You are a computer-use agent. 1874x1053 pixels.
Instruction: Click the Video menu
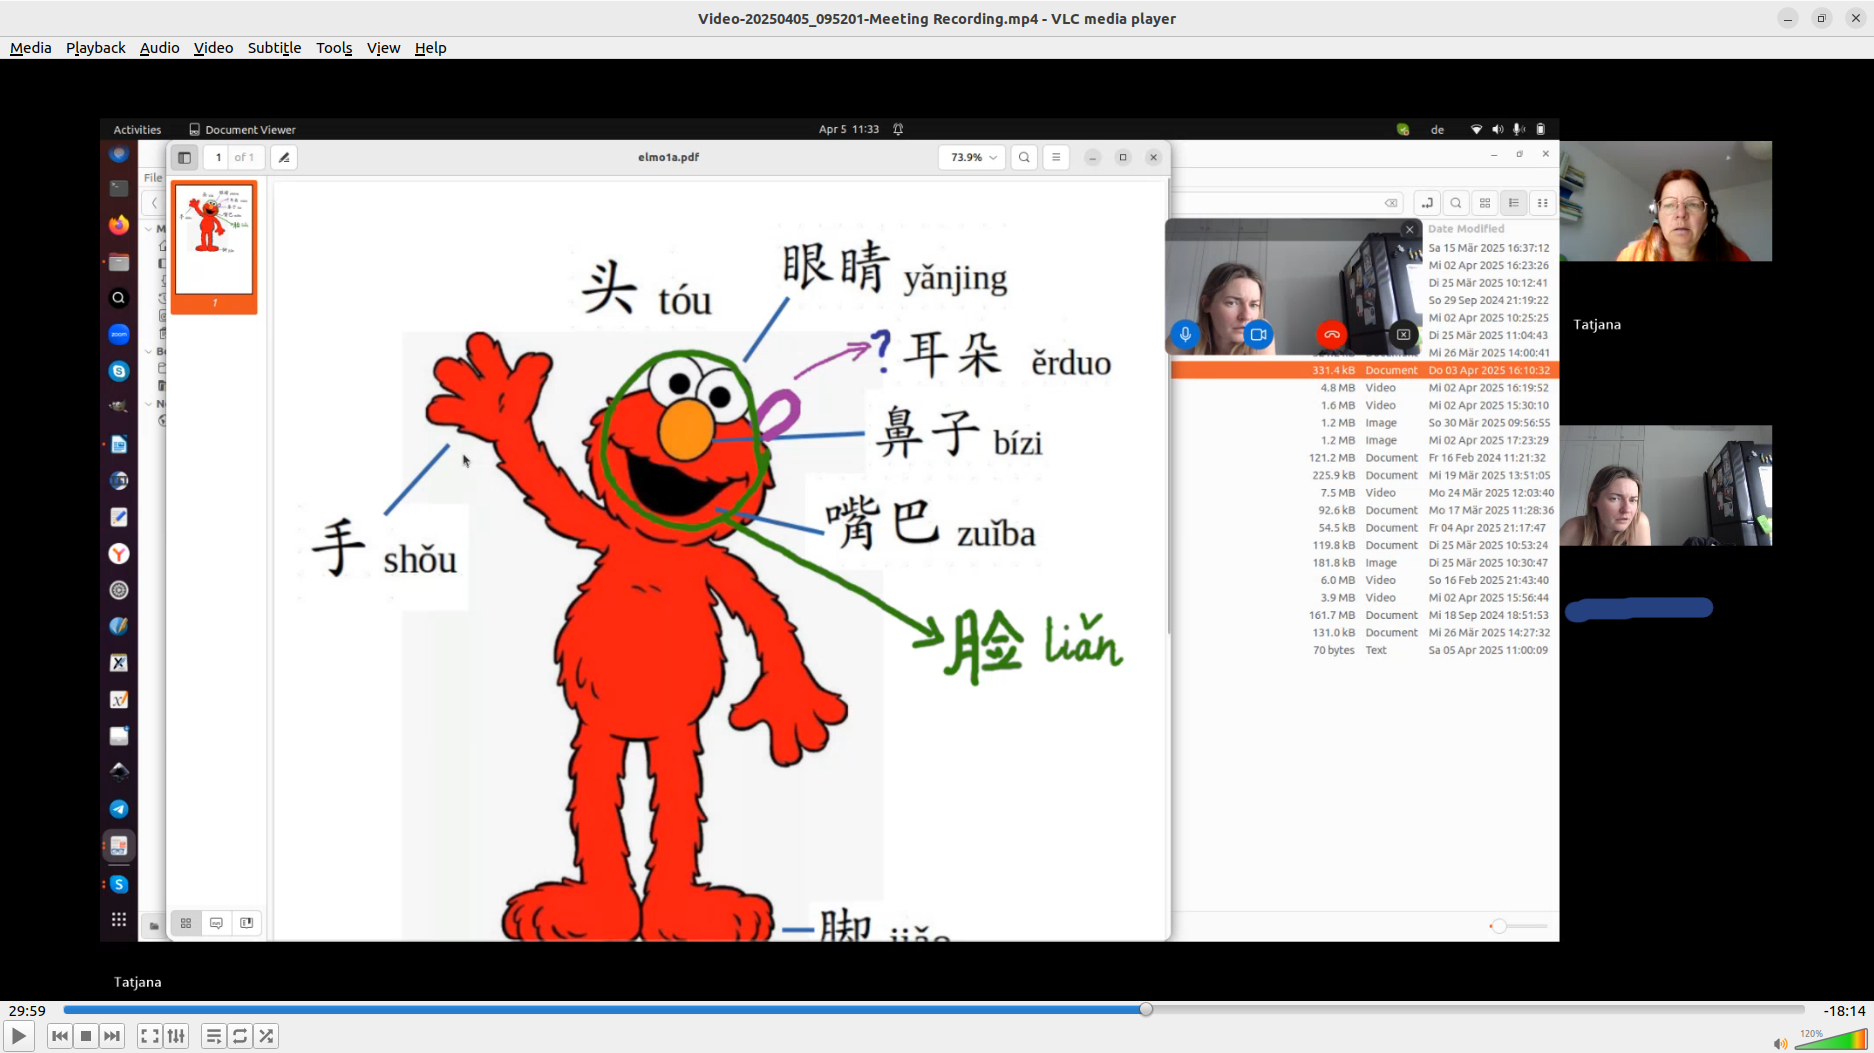pos(213,48)
